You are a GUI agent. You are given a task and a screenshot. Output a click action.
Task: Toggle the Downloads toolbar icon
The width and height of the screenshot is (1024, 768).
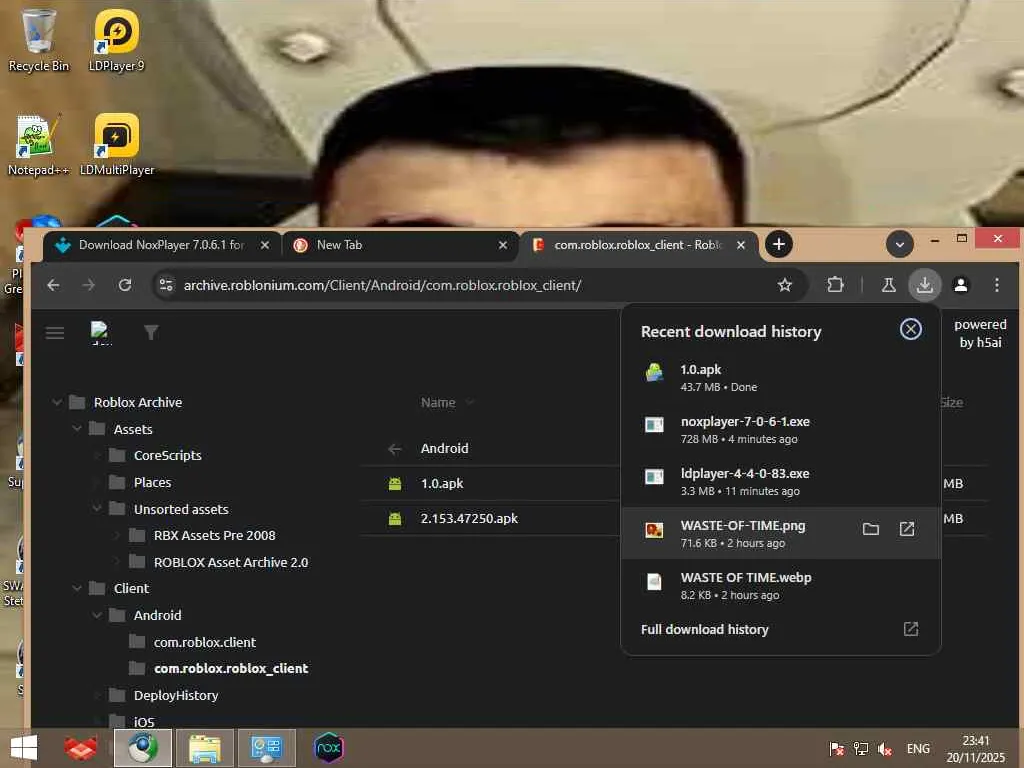[925, 285]
